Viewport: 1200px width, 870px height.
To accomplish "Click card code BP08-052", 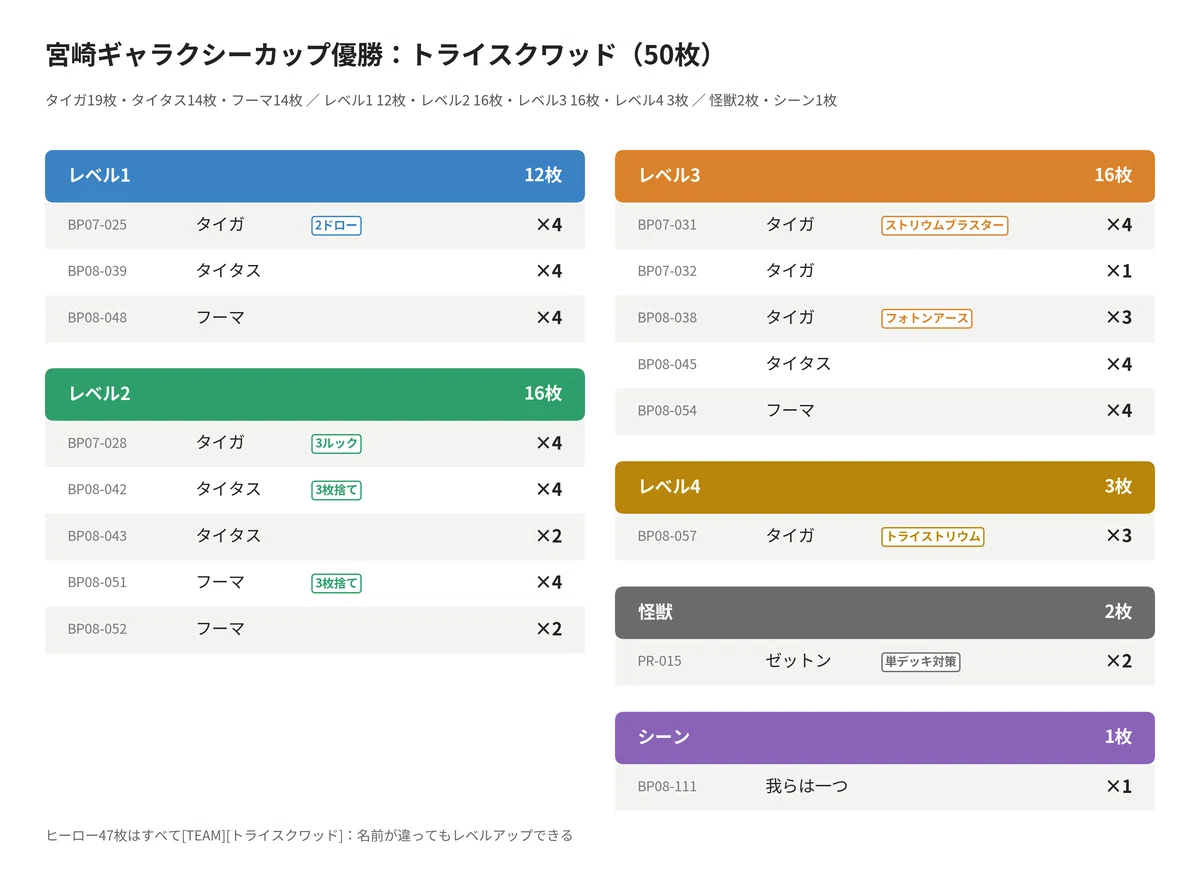I will (x=97, y=629).
